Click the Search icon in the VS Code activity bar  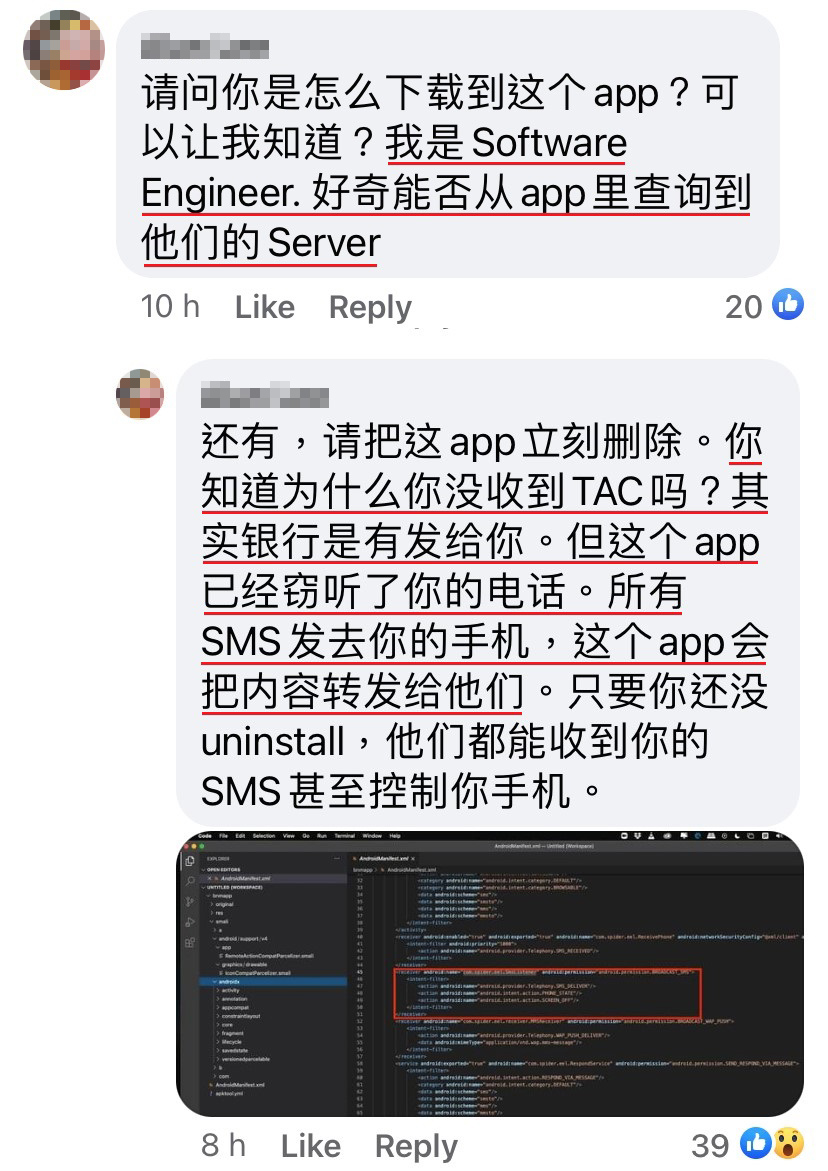point(190,881)
